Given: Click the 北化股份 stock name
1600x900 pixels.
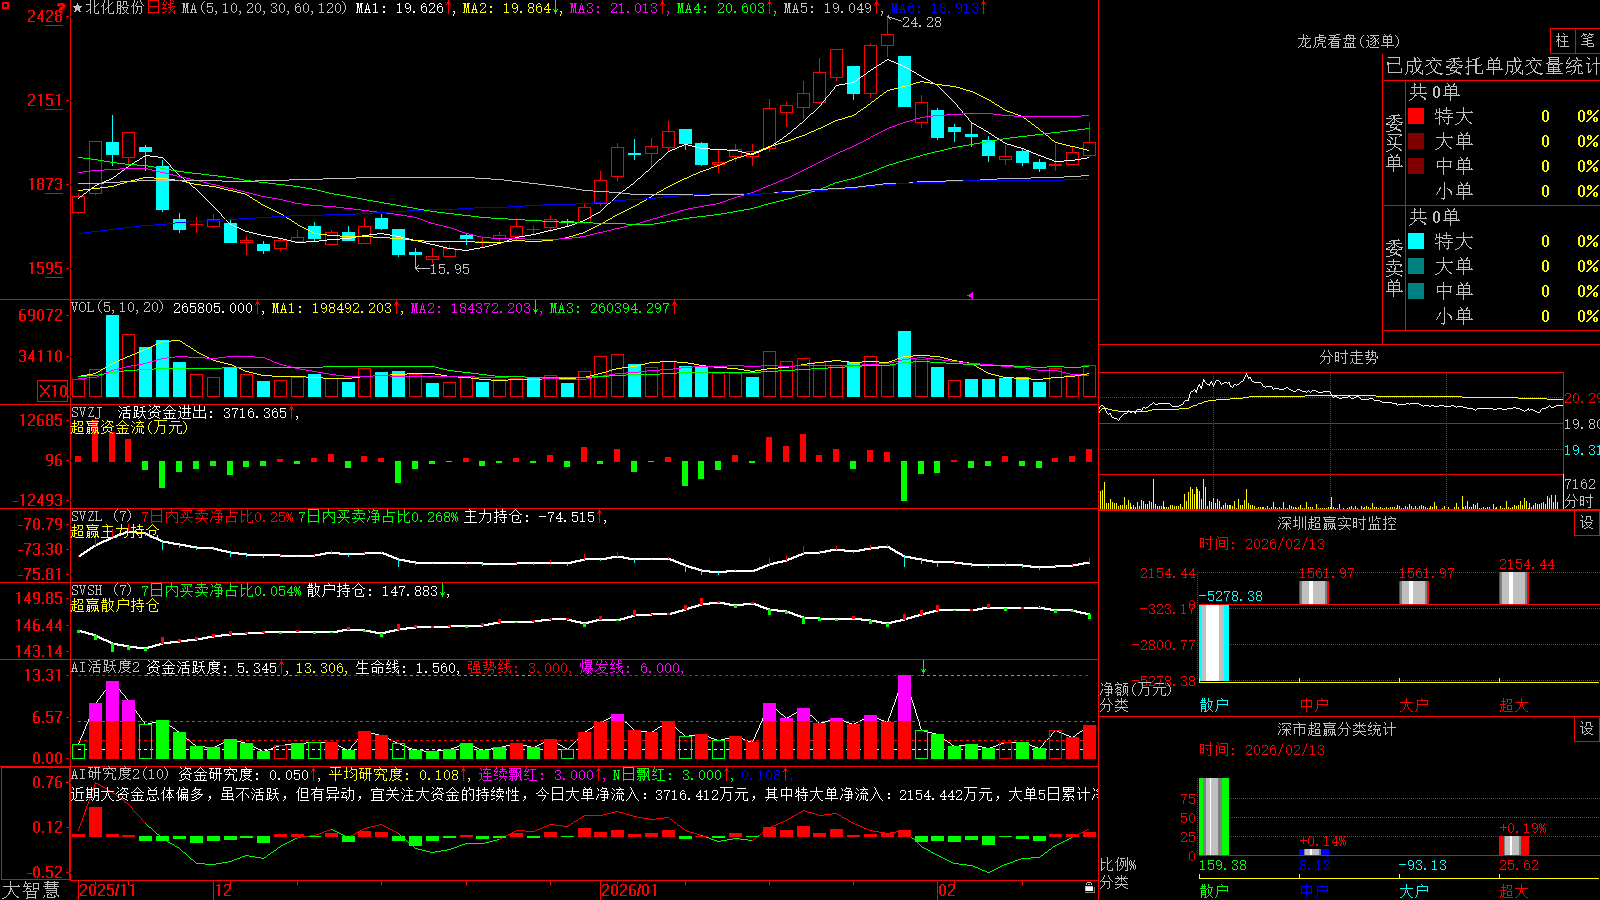Looking at the screenshot, I should tap(115, 8).
